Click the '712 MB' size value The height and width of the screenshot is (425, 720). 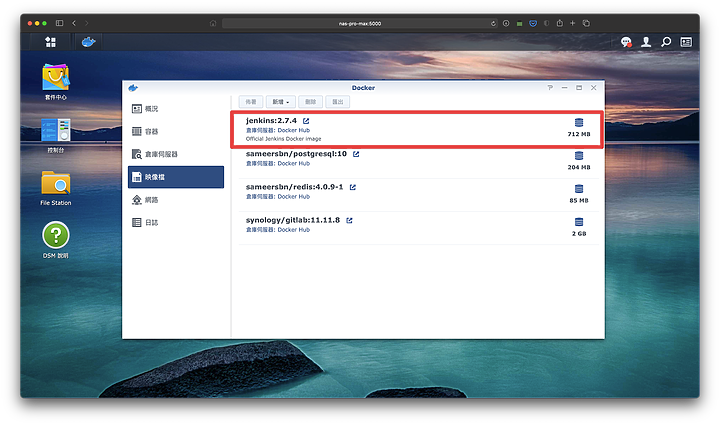(x=579, y=134)
